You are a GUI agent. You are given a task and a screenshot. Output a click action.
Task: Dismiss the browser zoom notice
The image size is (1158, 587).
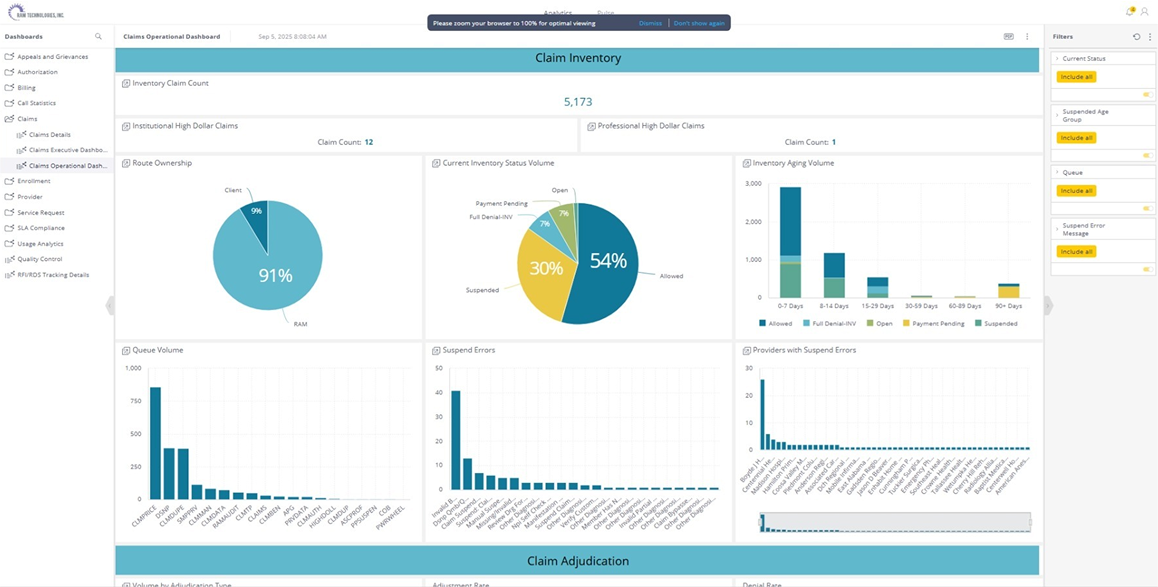[650, 22]
